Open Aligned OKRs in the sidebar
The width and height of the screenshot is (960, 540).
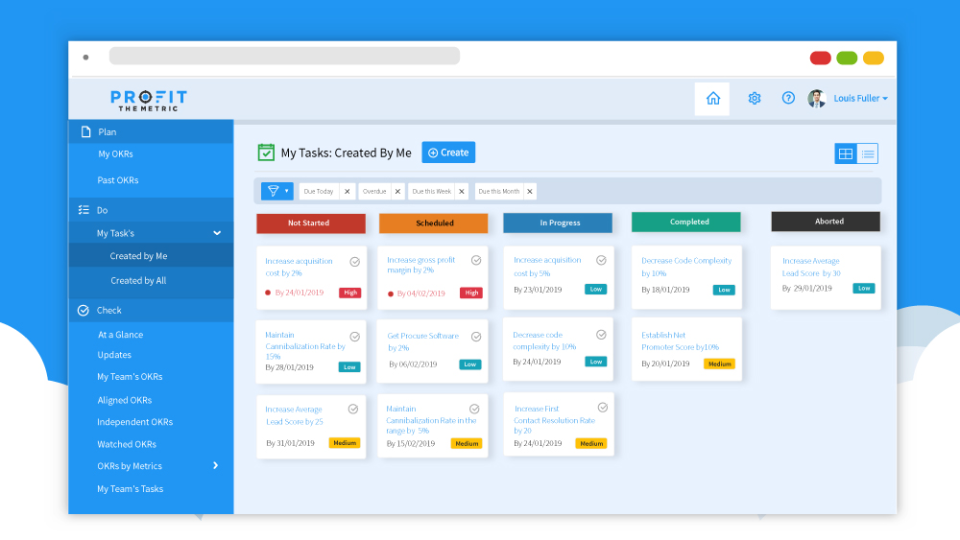tap(124, 400)
